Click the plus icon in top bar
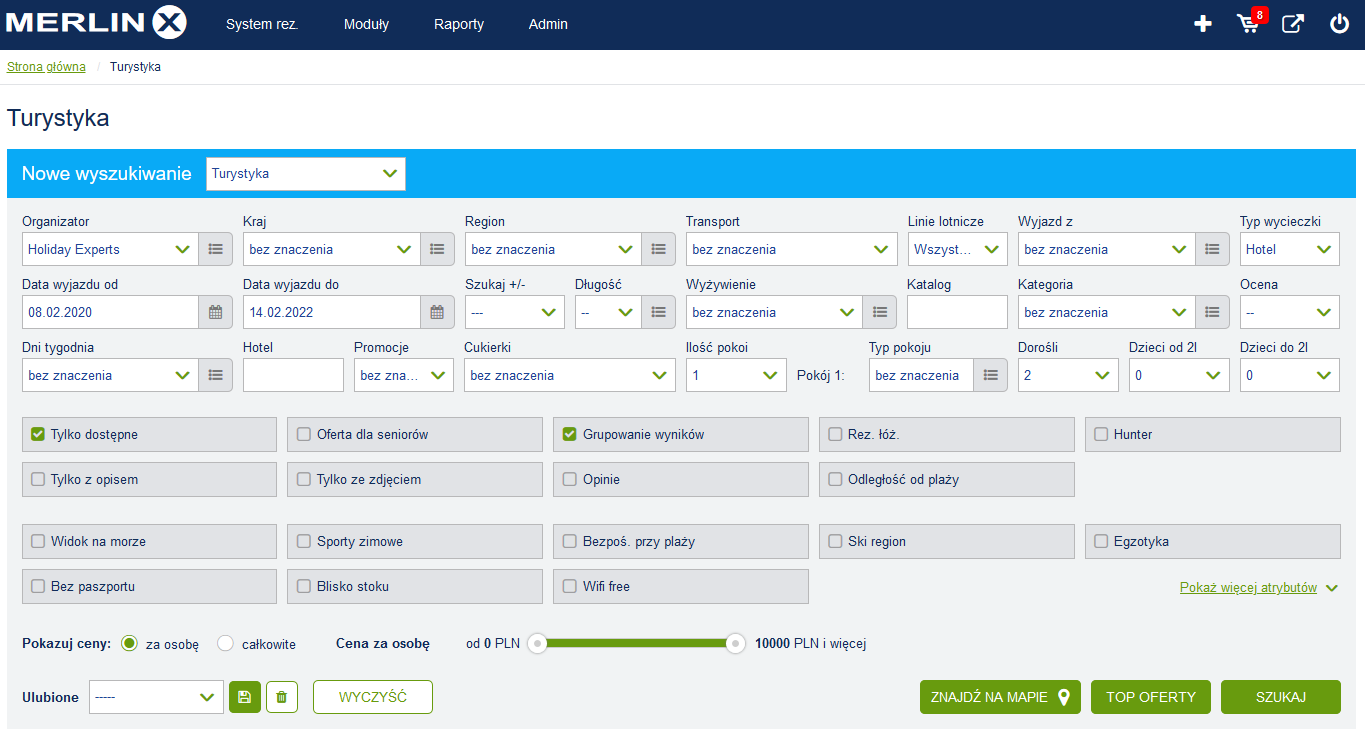Viewport: 1365px width, 735px height. [x=1203, y=24]
